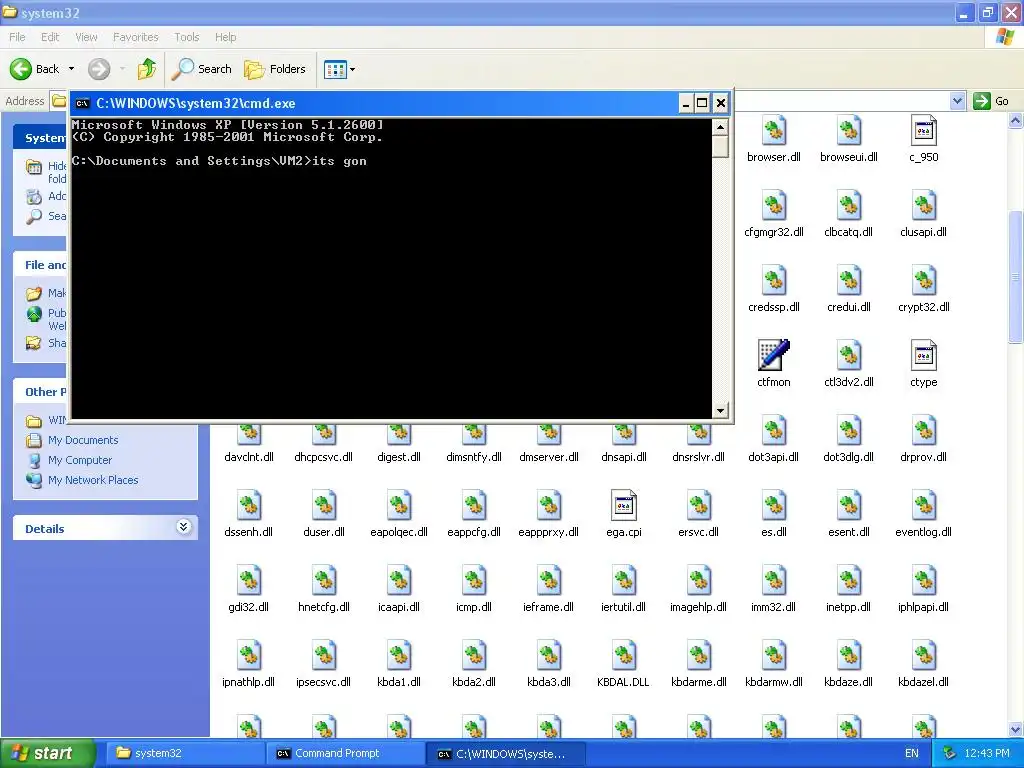The height and width of the screenshot is (768, 1024).
Task: Click the EN language indicator
Action: pos(912,753)
